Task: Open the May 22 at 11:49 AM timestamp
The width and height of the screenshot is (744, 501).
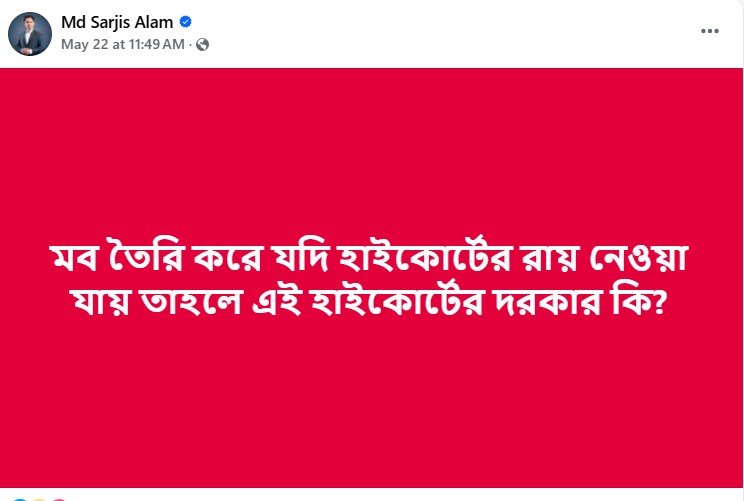Action: [x=122, y=45]
